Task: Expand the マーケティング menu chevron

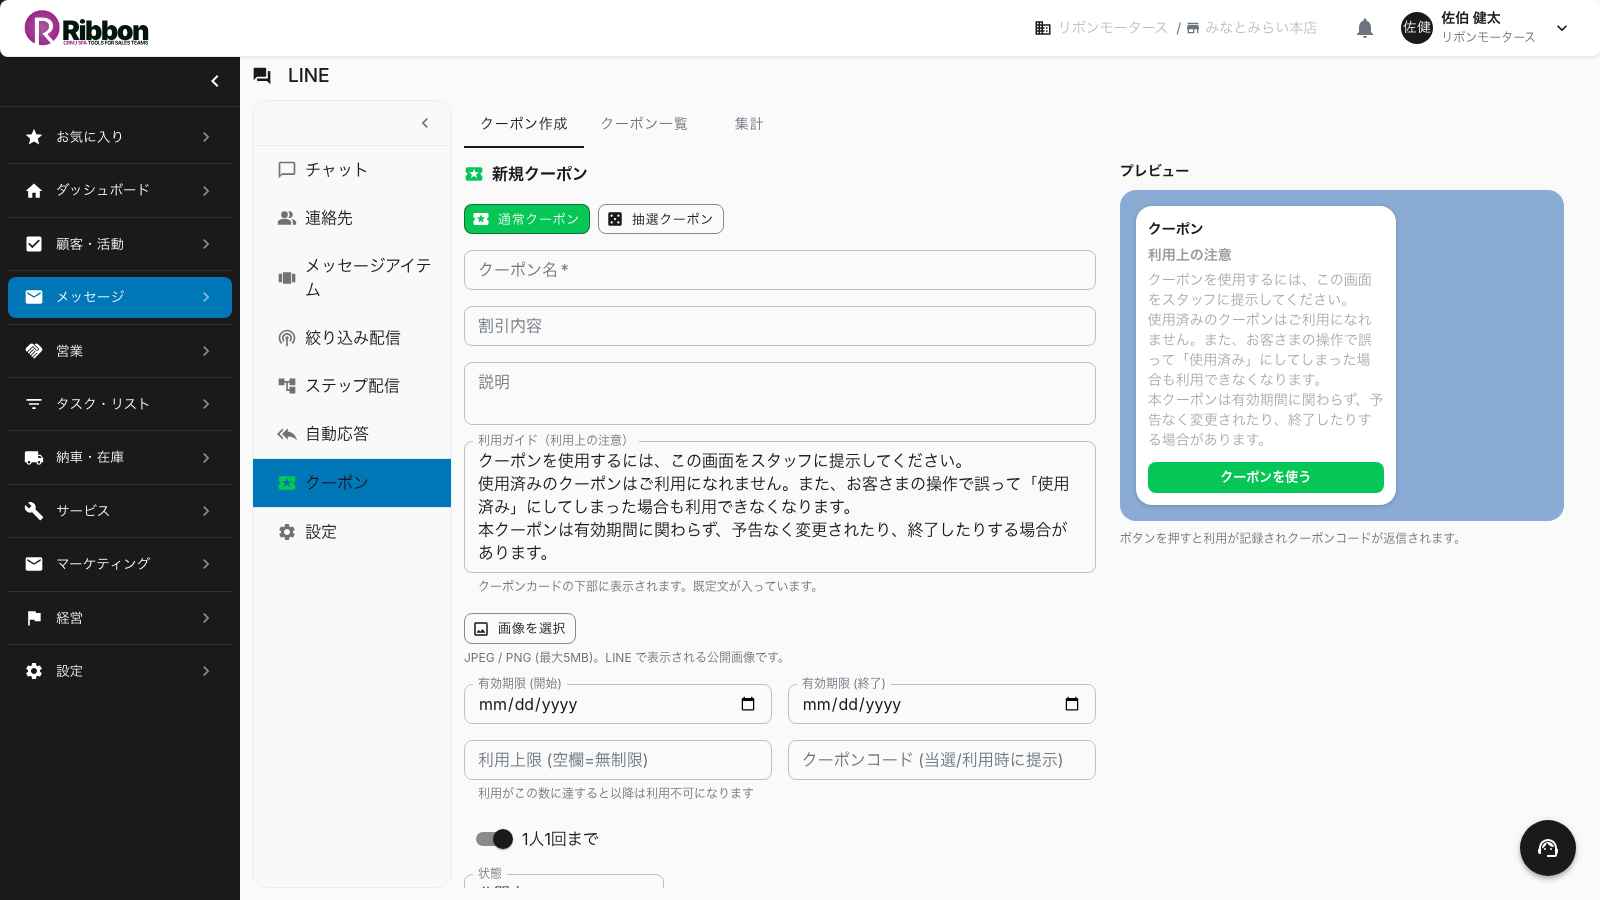Action: click(x=206, y=564)
